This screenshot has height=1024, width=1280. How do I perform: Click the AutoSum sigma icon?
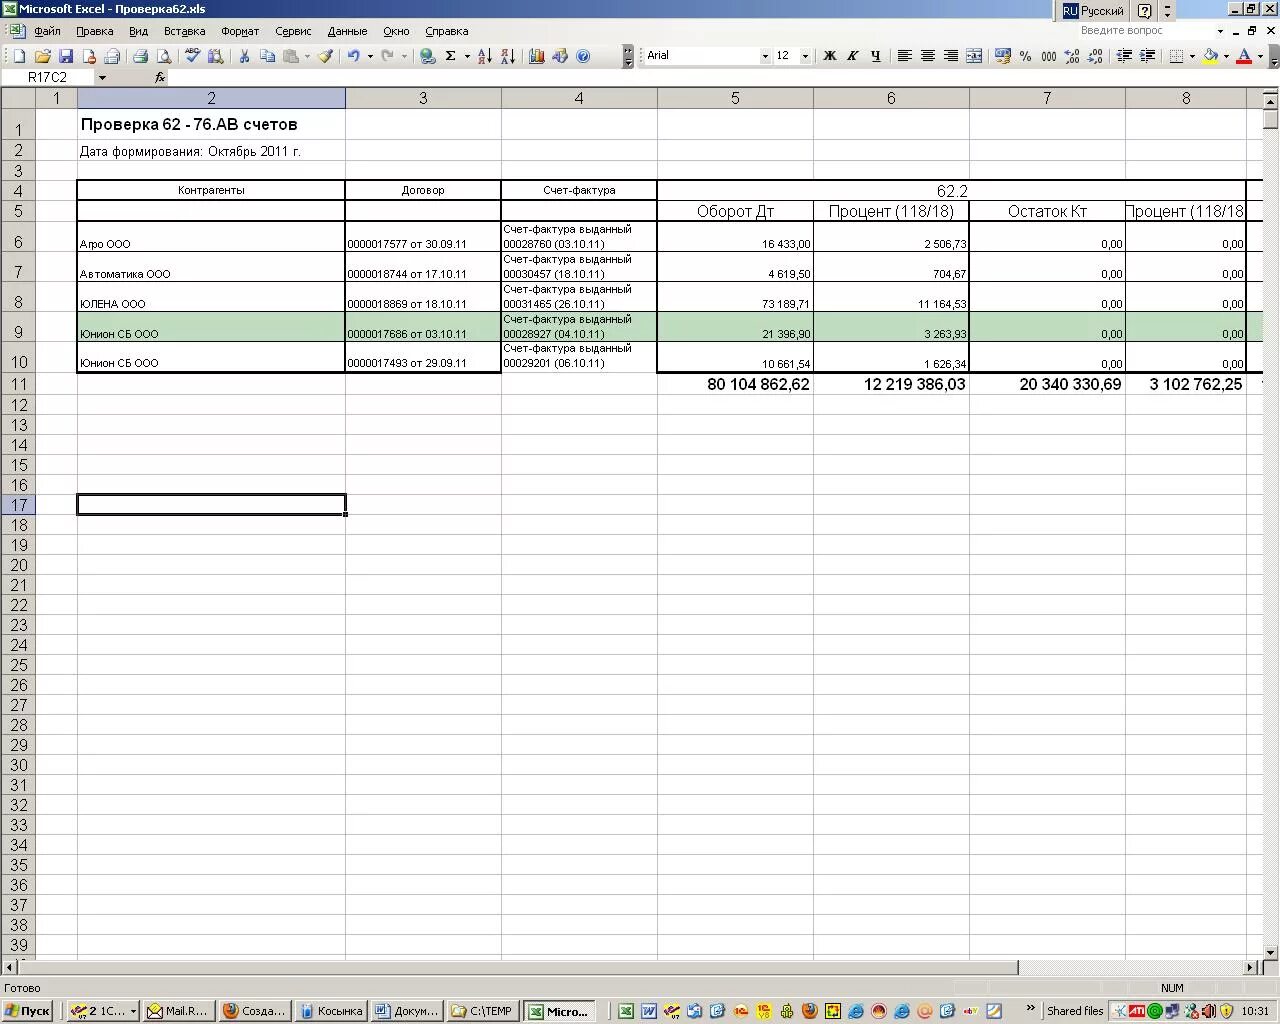tap(451, 56)
